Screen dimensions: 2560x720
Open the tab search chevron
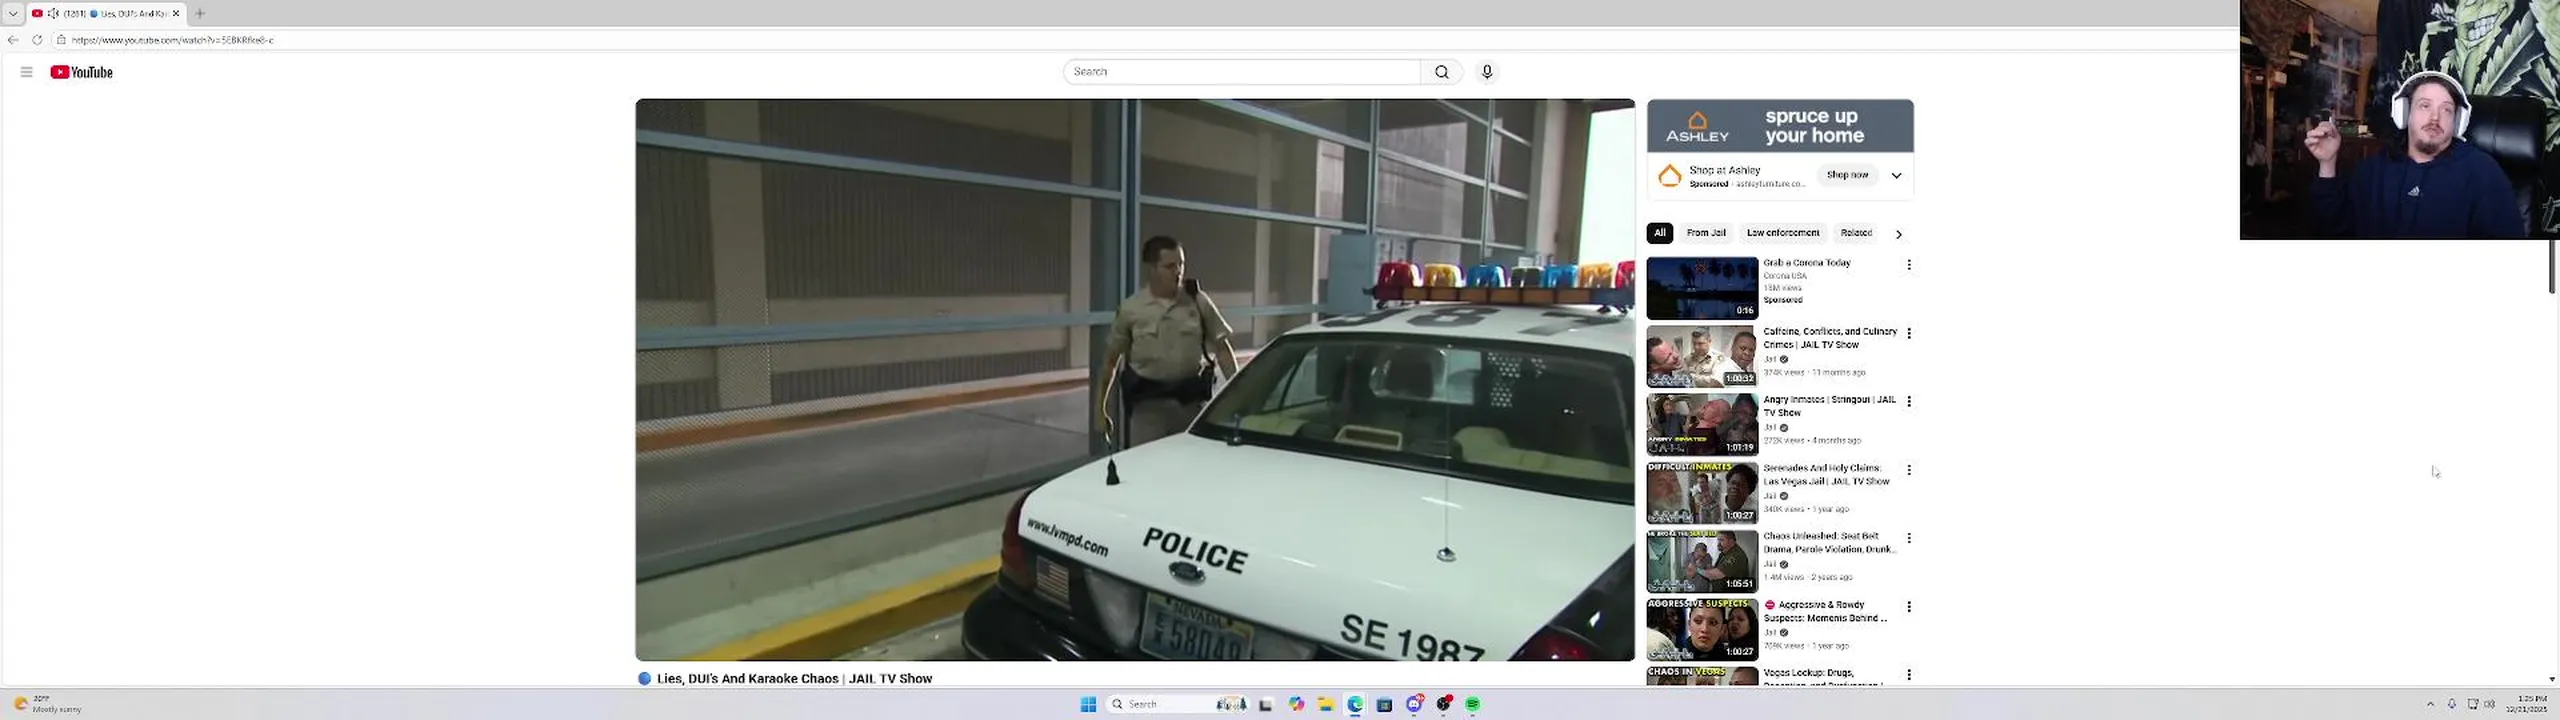click(13, 13)
